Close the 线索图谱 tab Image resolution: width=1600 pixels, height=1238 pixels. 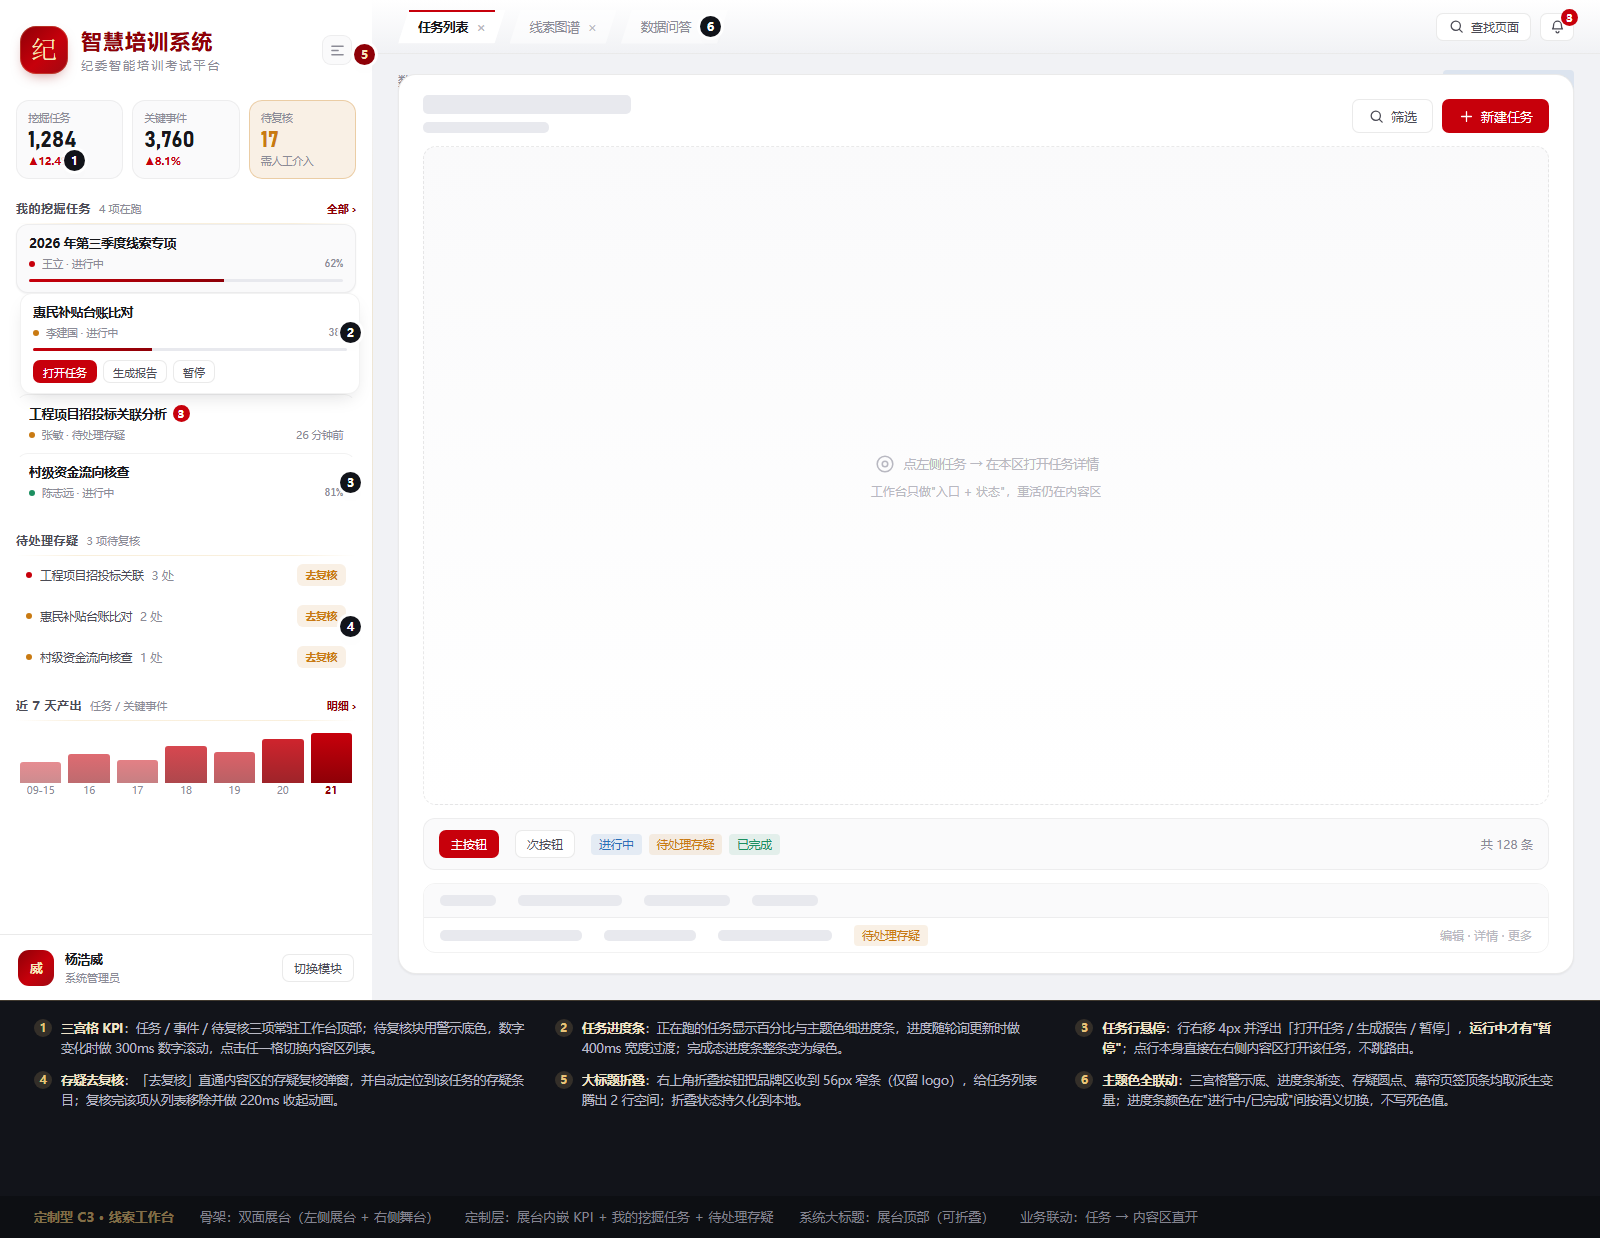(x=592, y=28)
